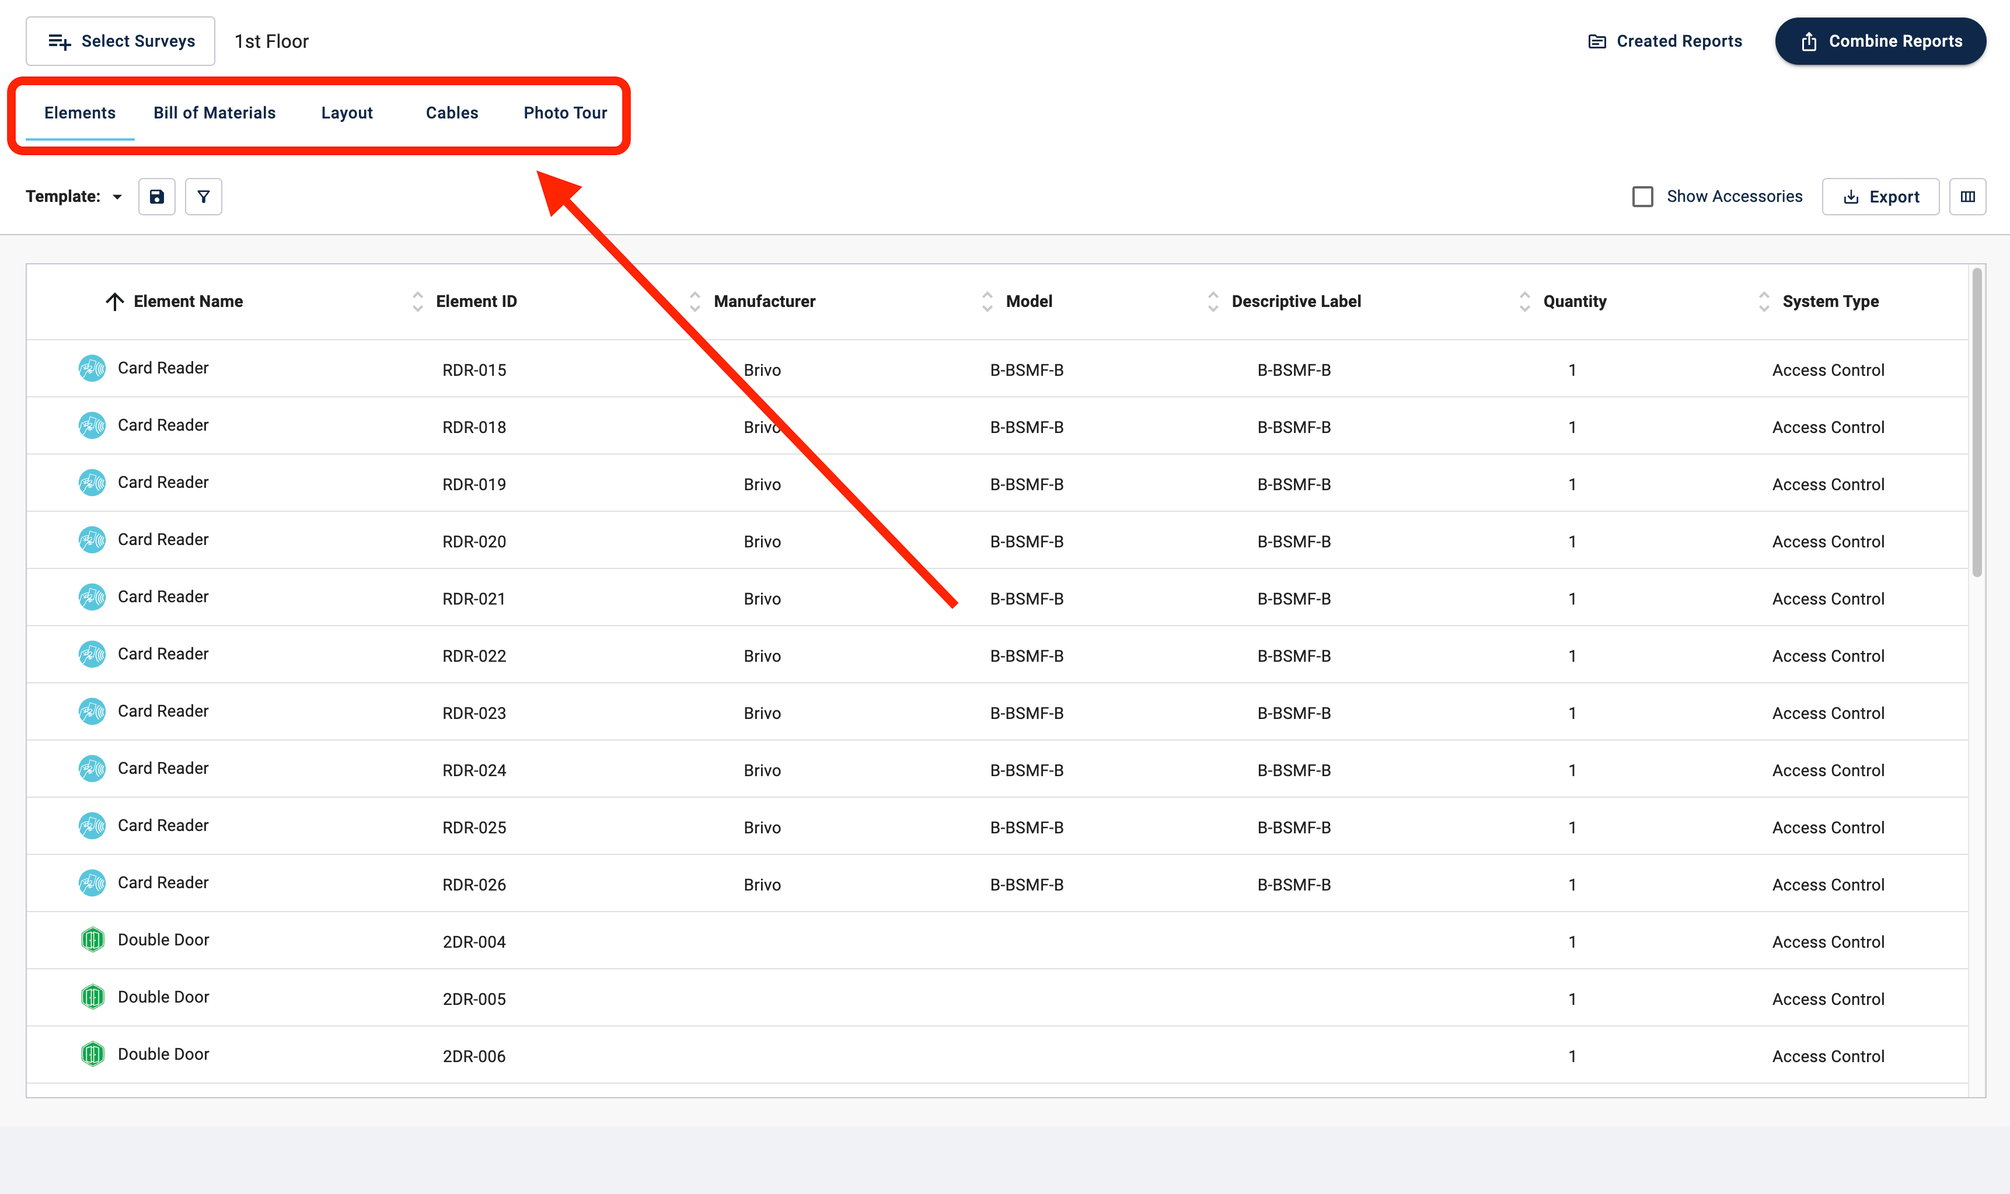Screen dimensions: 2010x1194
Task: Click the sort arrow on Element Name
Action: point(115,302)
